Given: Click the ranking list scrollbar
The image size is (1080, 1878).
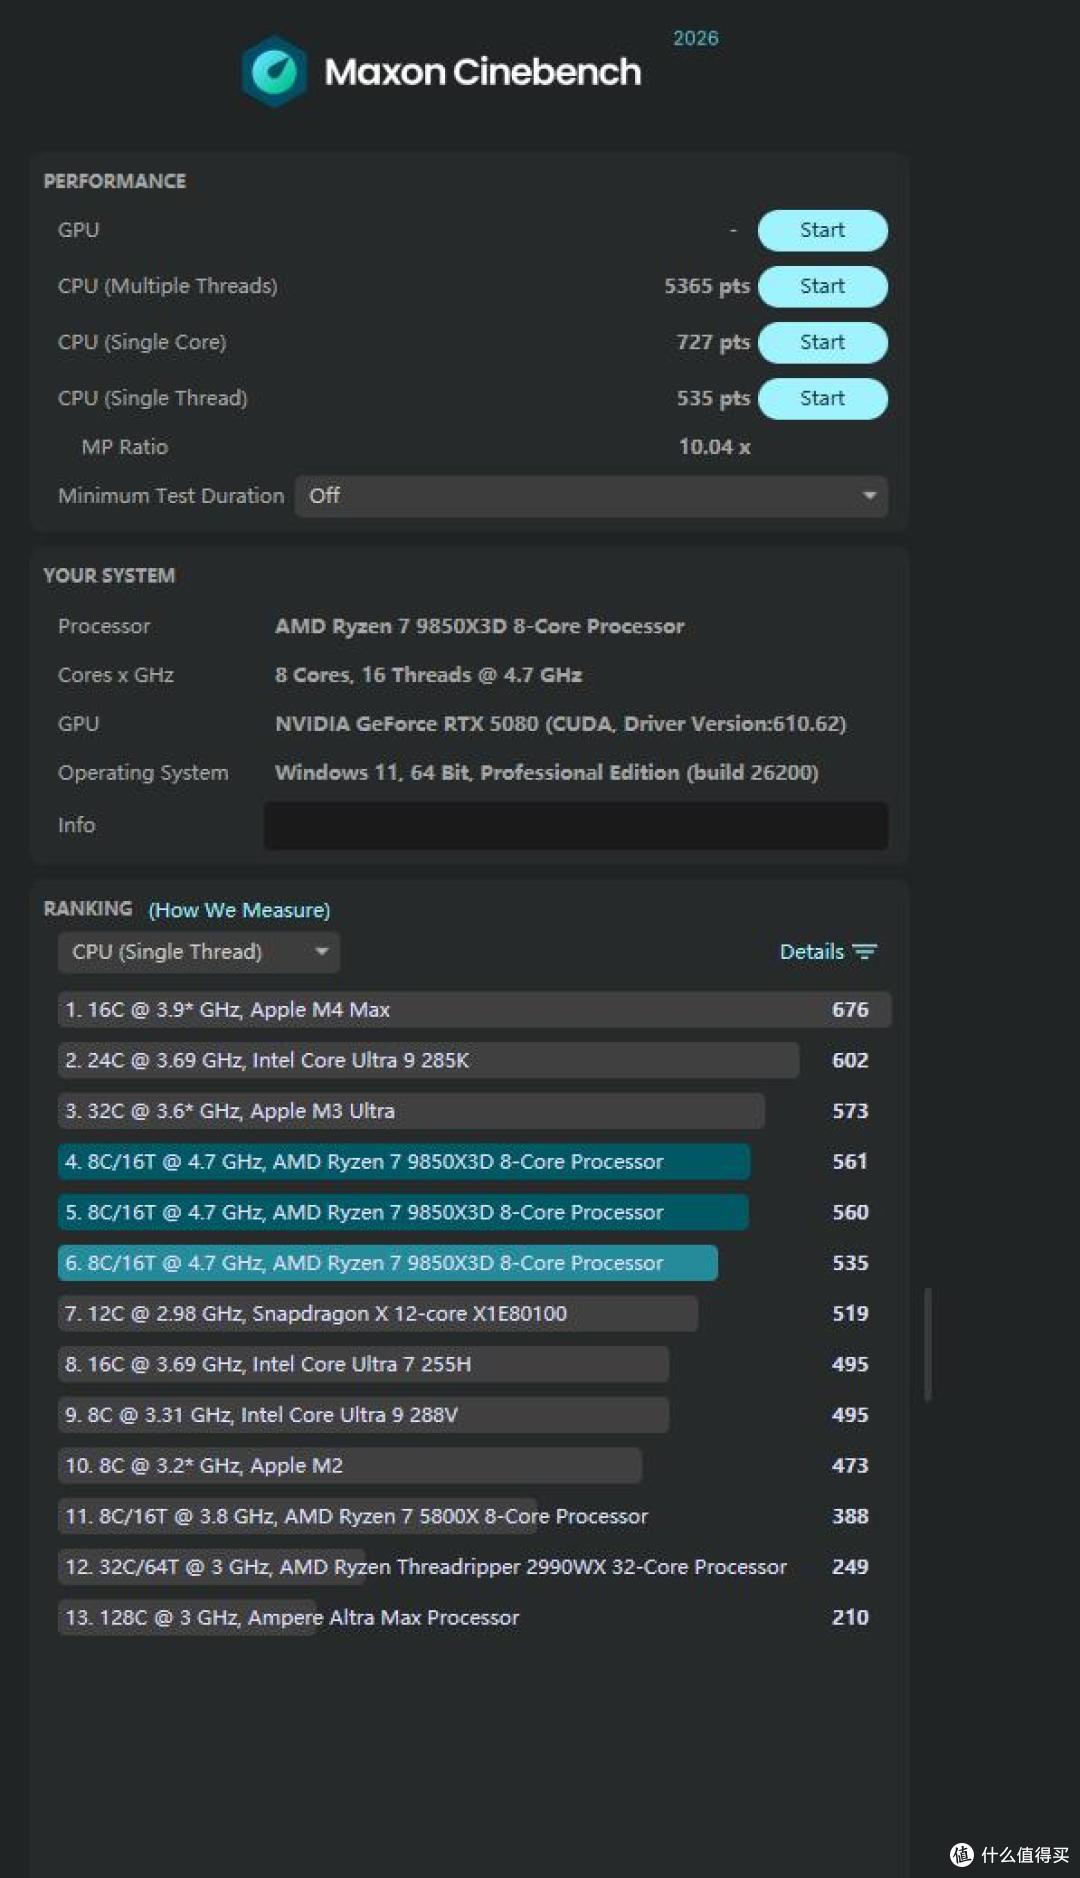Looking at the screenshot, I should [x=928, y=1344].
